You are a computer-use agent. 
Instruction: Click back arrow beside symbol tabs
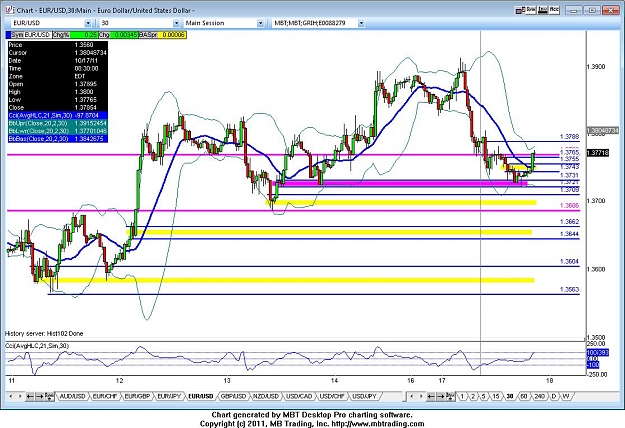coord(30,396)
